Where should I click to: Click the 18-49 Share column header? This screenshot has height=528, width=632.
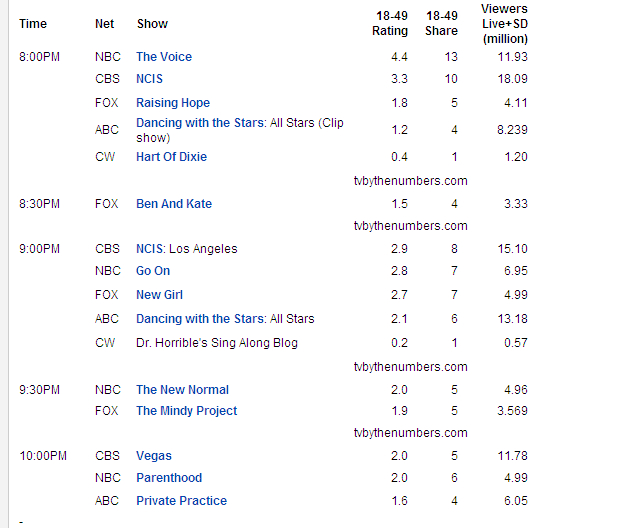(x=441, y=23)
